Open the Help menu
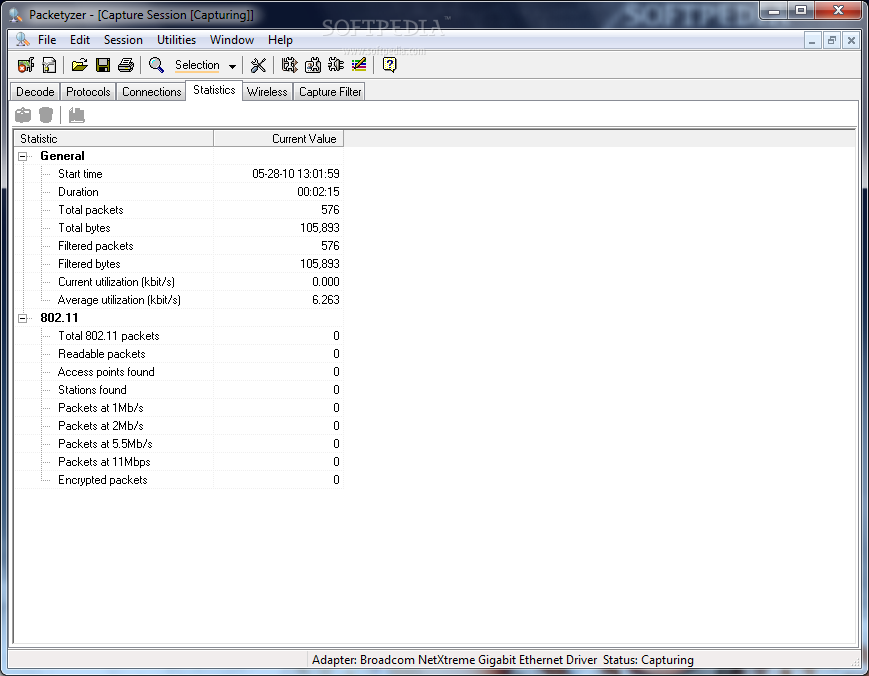869x676 pixels. (x=280, y=40)
